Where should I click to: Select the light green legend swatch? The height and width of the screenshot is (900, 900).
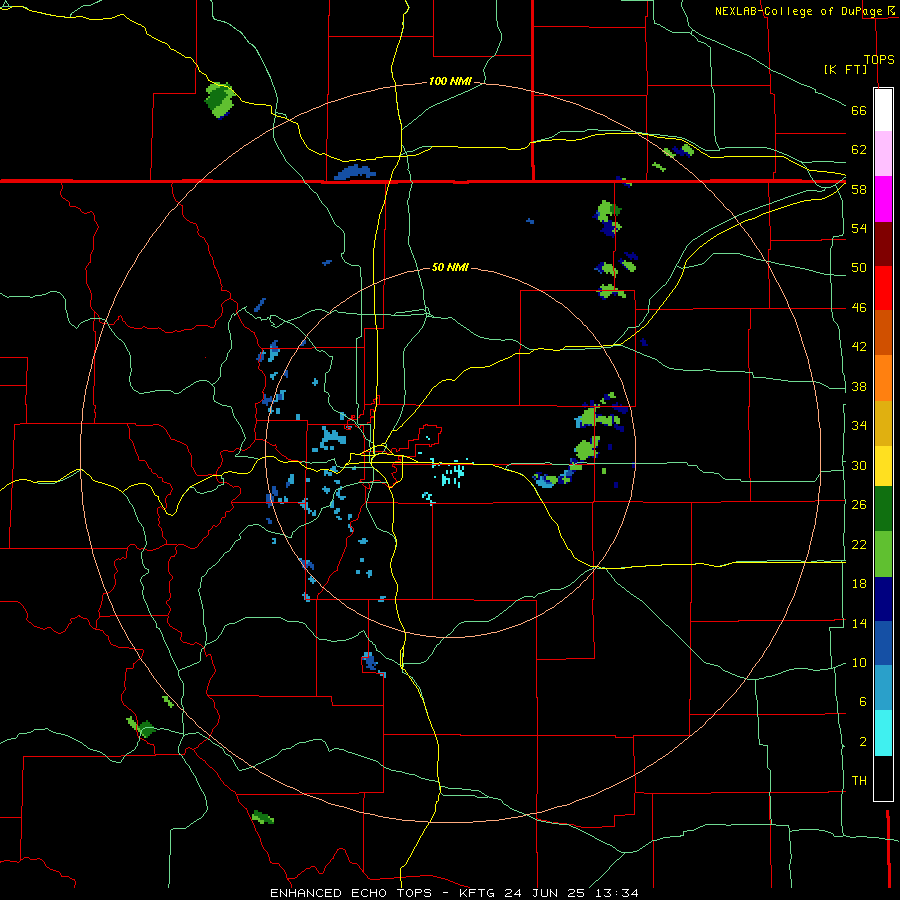[x=883, y=554]
